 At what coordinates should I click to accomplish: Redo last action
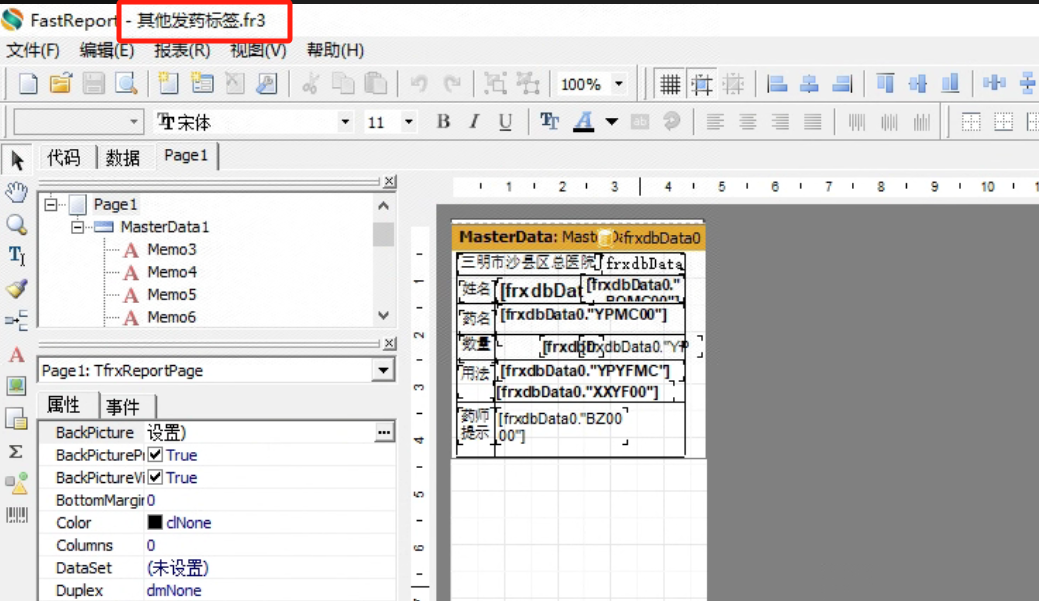[452, 84]
